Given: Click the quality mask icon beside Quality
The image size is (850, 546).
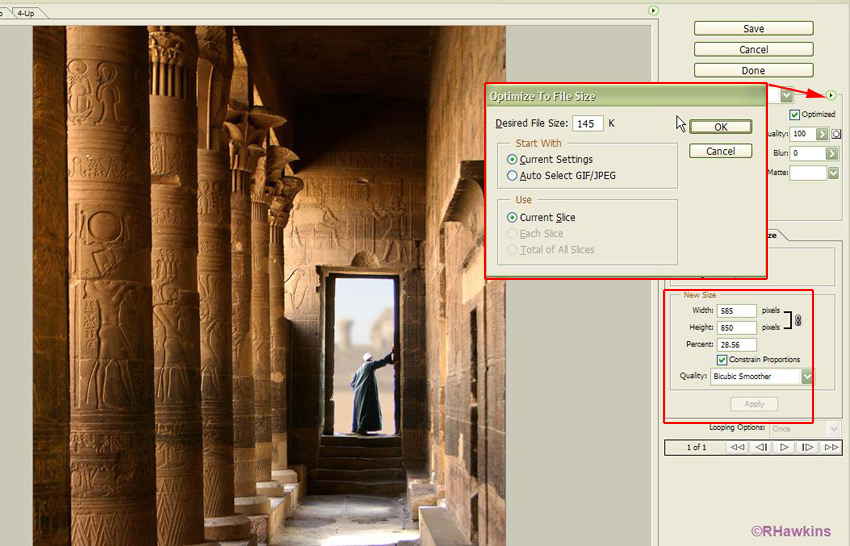Looking at the screenshot, I should click(837, 134).
